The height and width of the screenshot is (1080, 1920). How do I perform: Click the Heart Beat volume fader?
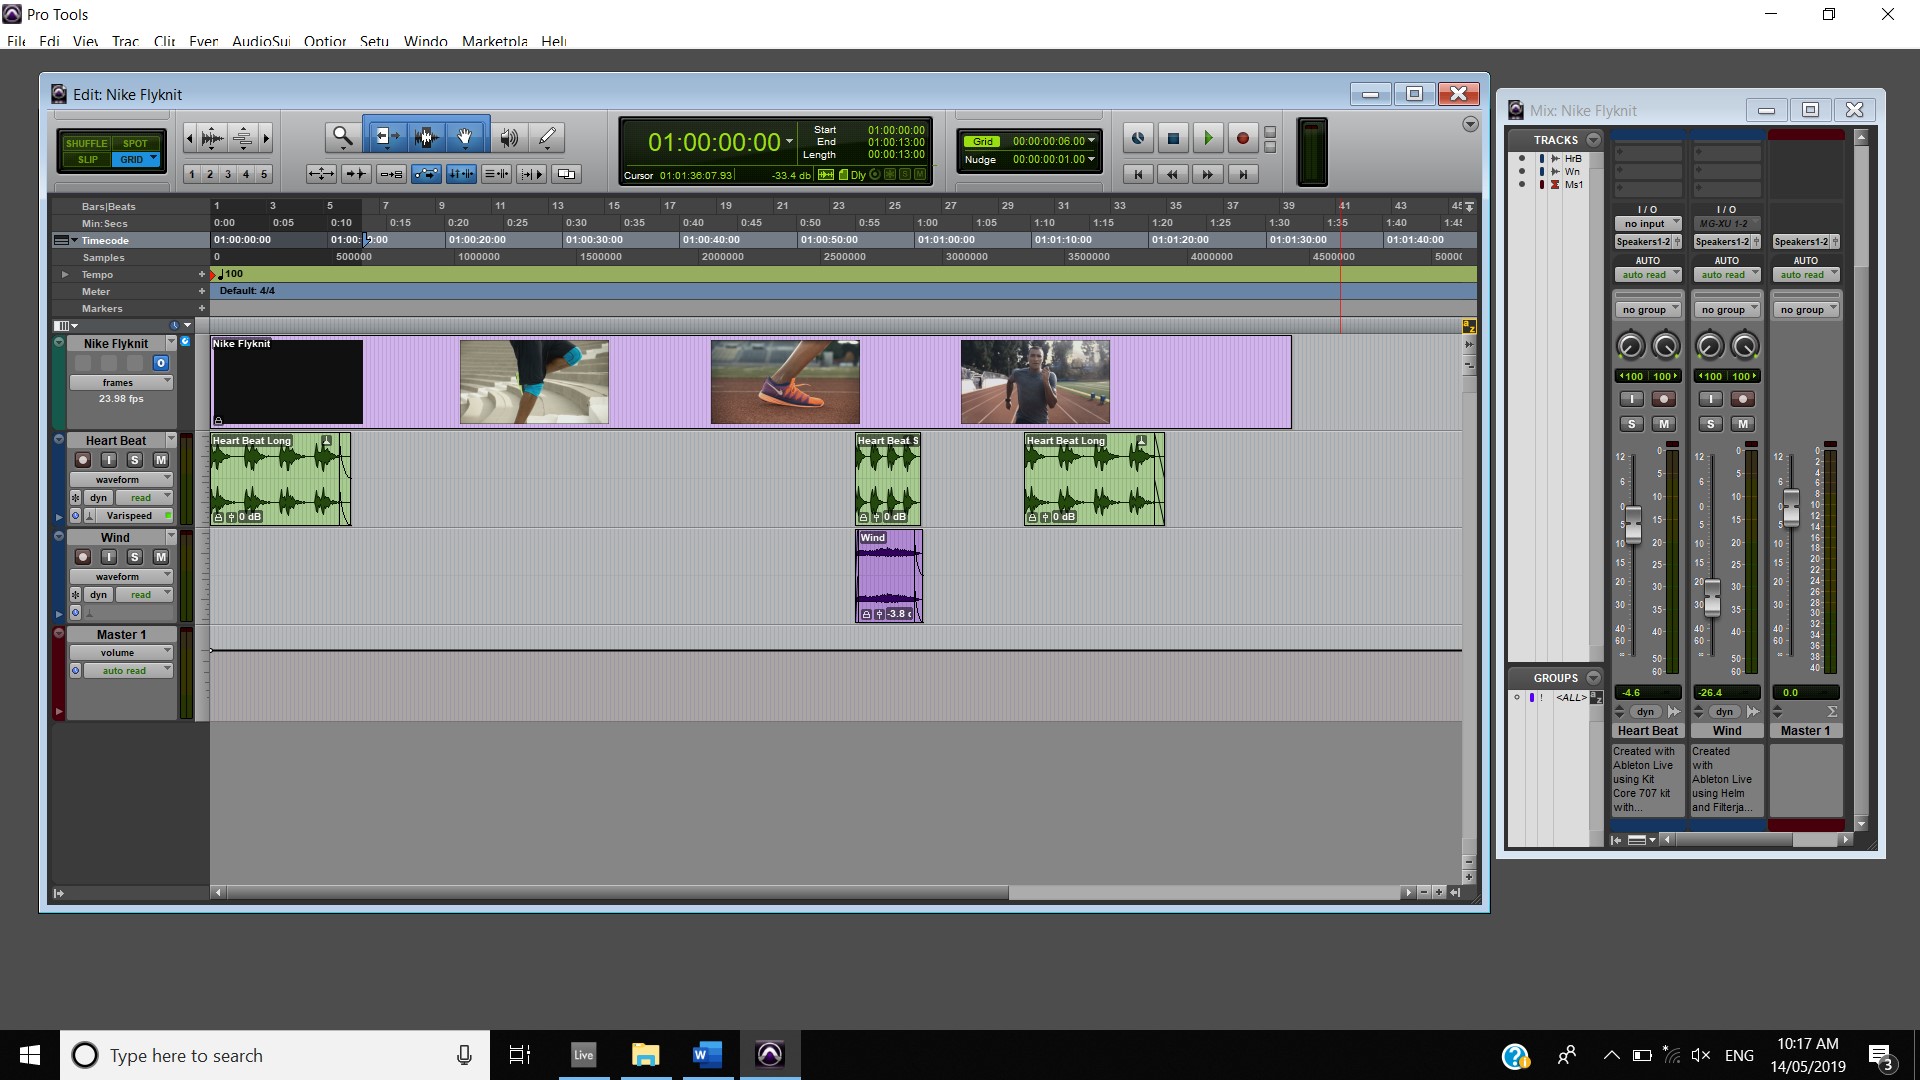tap(1633, 524)
